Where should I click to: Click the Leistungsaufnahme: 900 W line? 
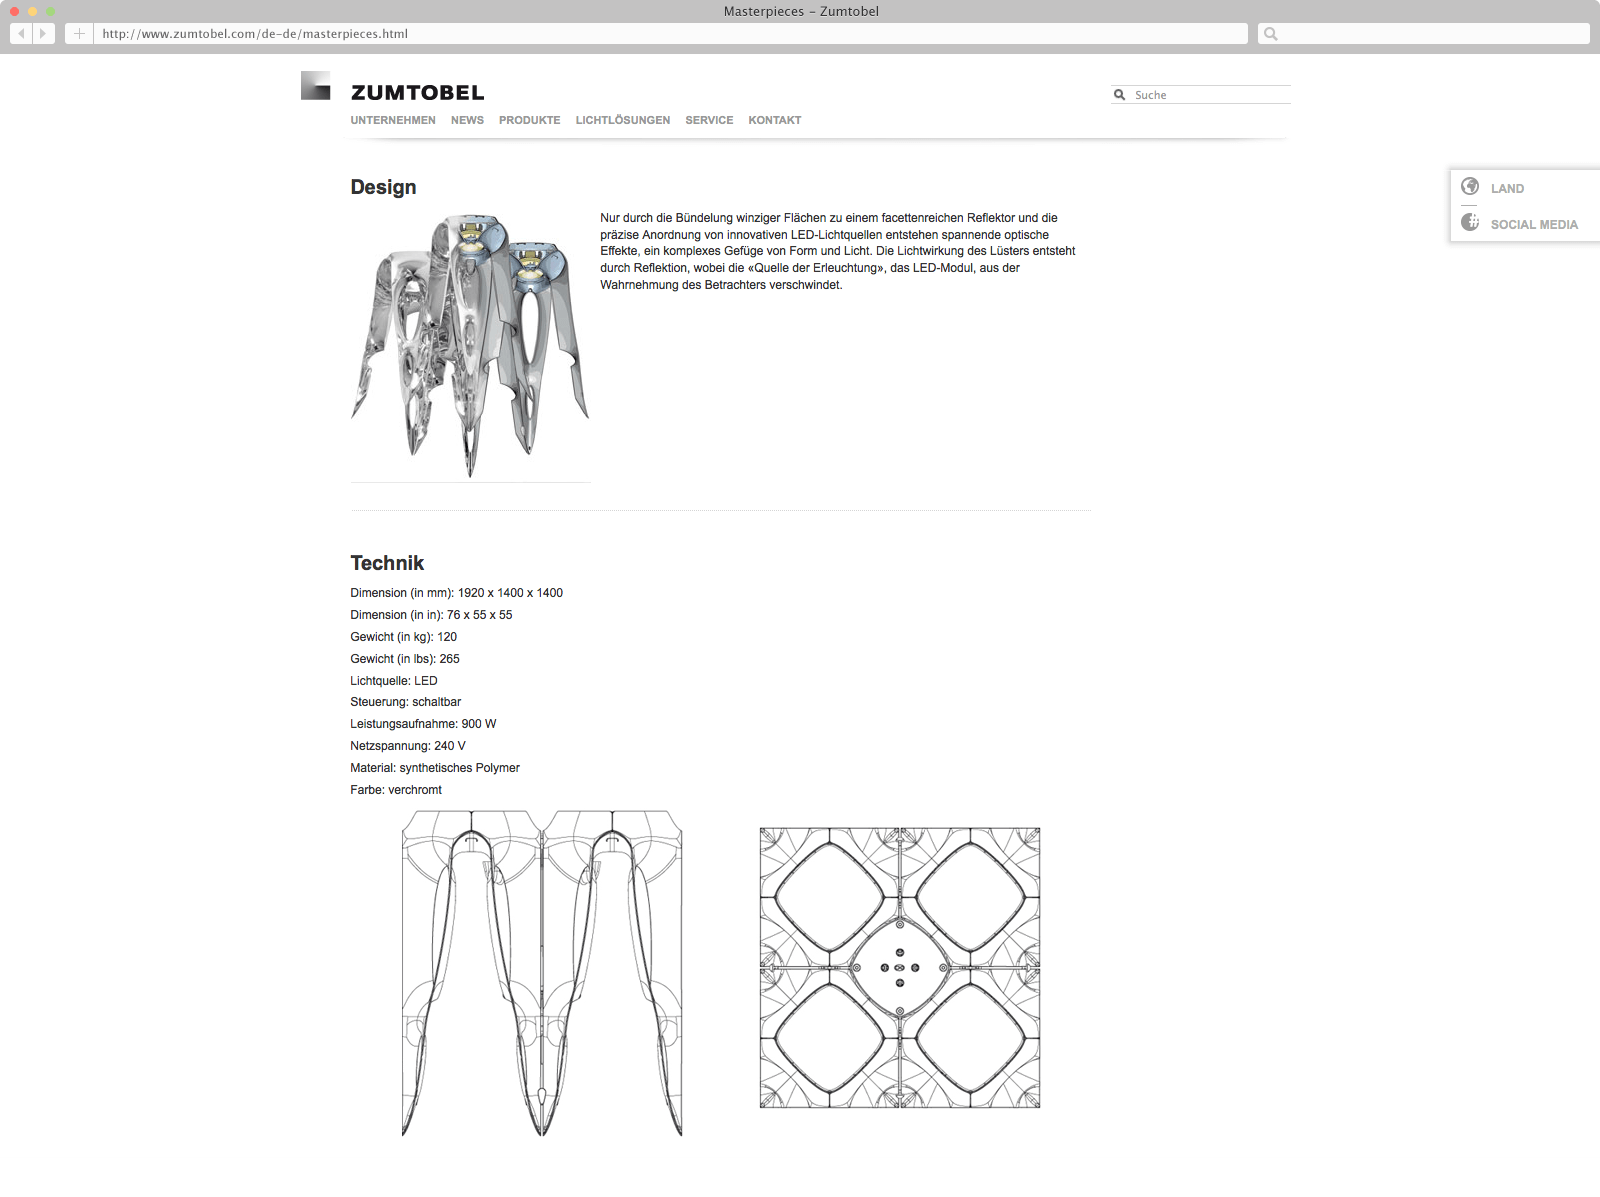tap(423, 724)
